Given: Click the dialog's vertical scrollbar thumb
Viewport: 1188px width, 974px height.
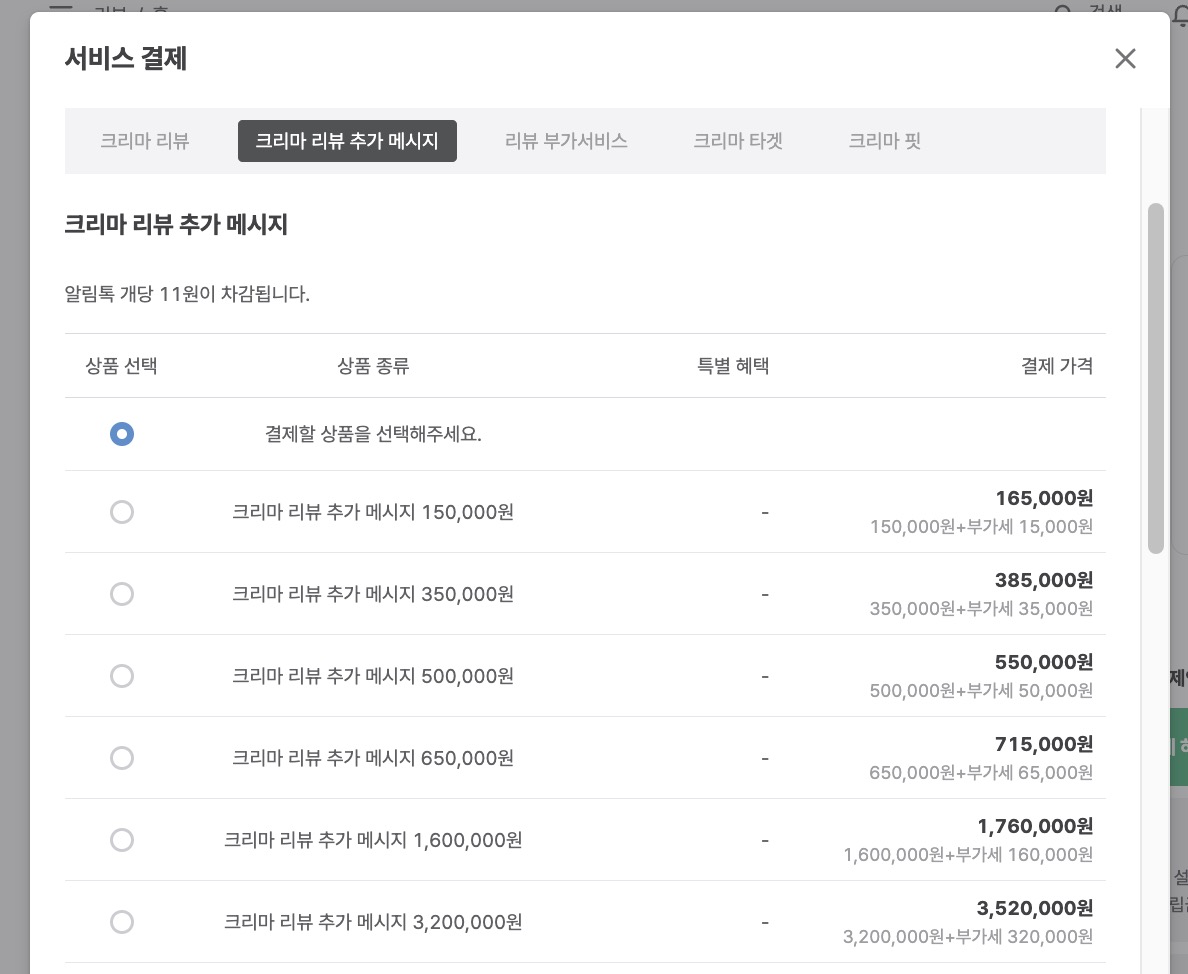Looking at the screenshot, I should click(1155, 378).
